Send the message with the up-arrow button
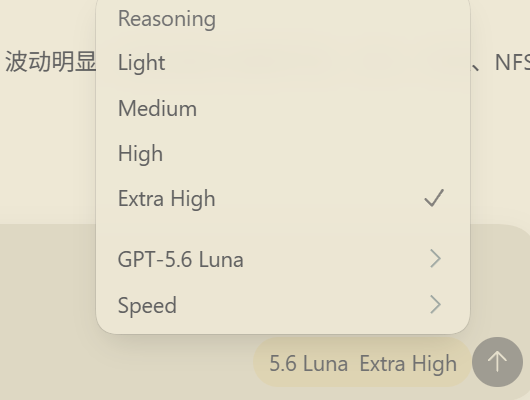 (497, 362)
